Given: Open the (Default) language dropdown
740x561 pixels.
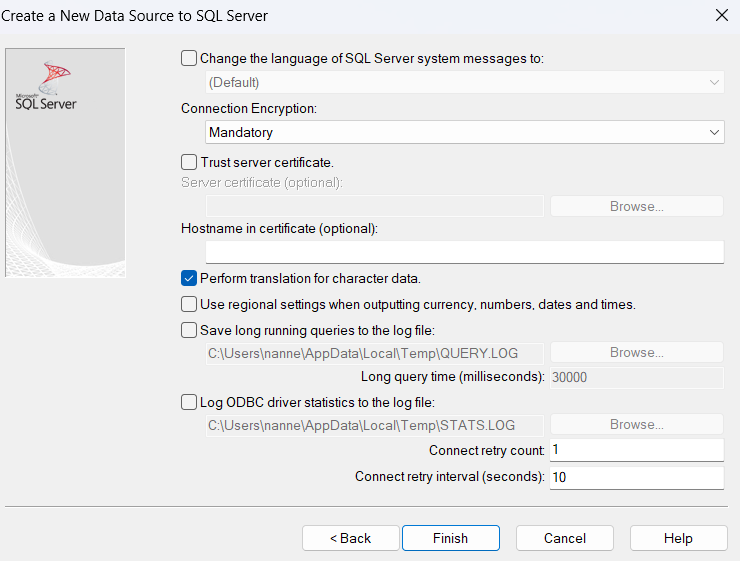Looking at the screenshot, I should pos(464,83).
